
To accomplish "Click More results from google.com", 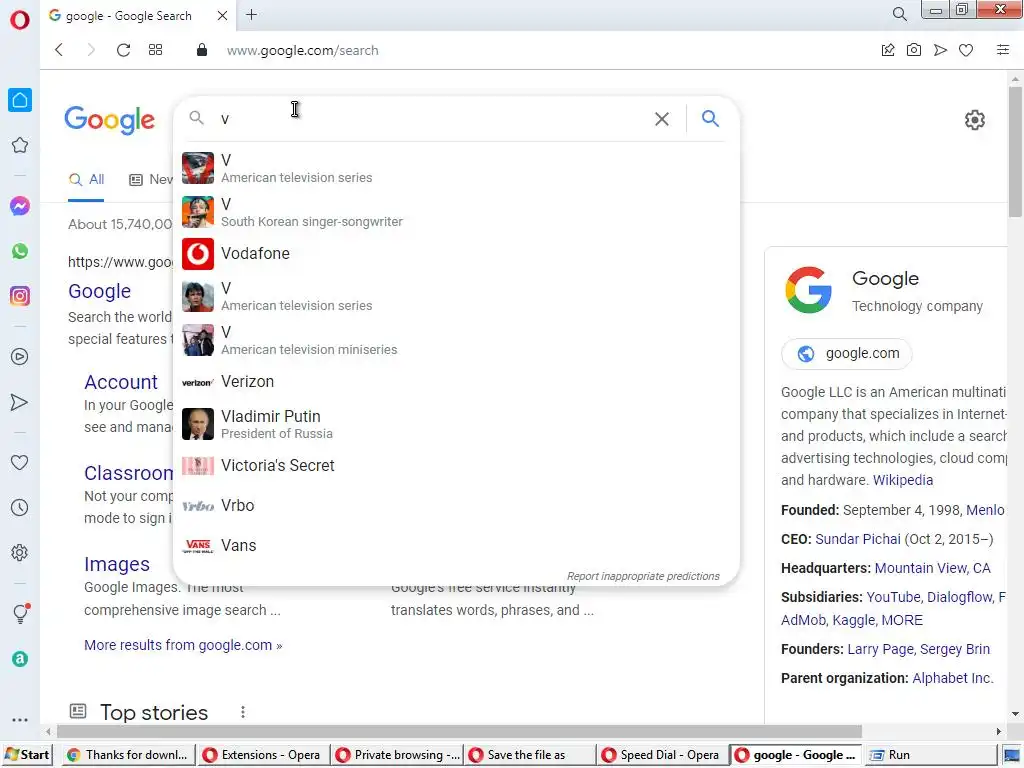I will click(183, 645).
